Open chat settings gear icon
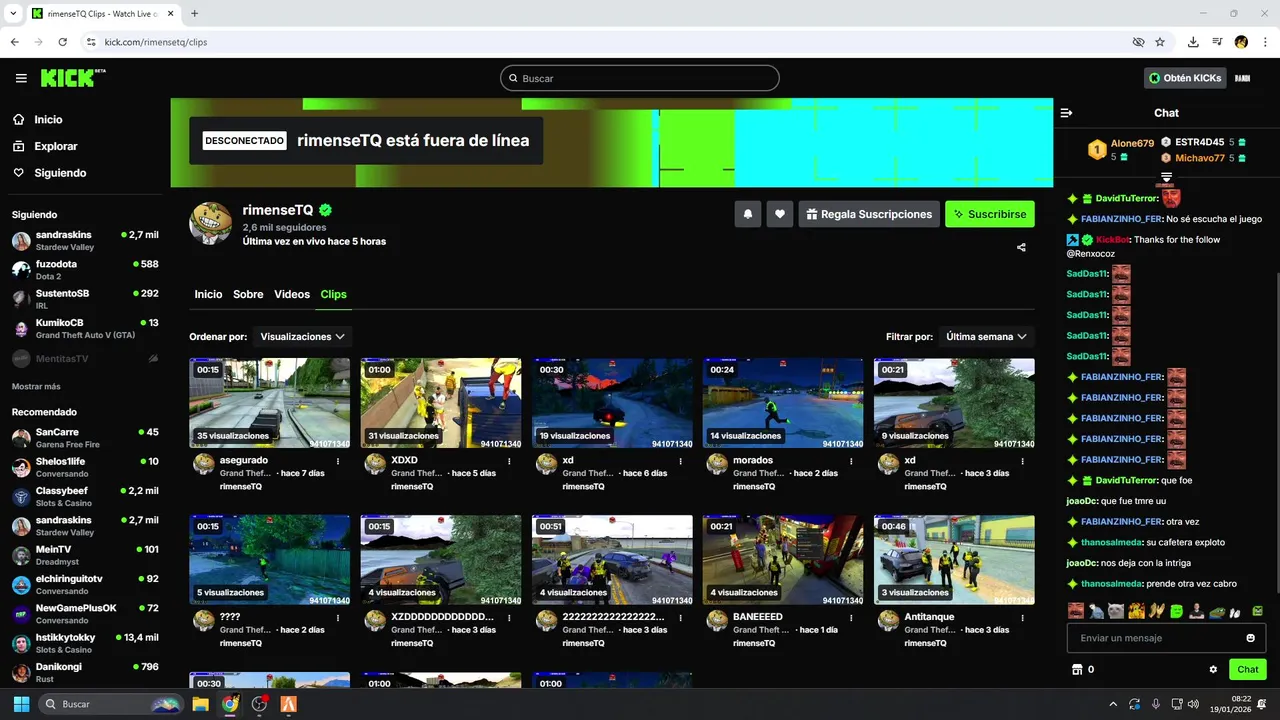 tap(1213, 669)
